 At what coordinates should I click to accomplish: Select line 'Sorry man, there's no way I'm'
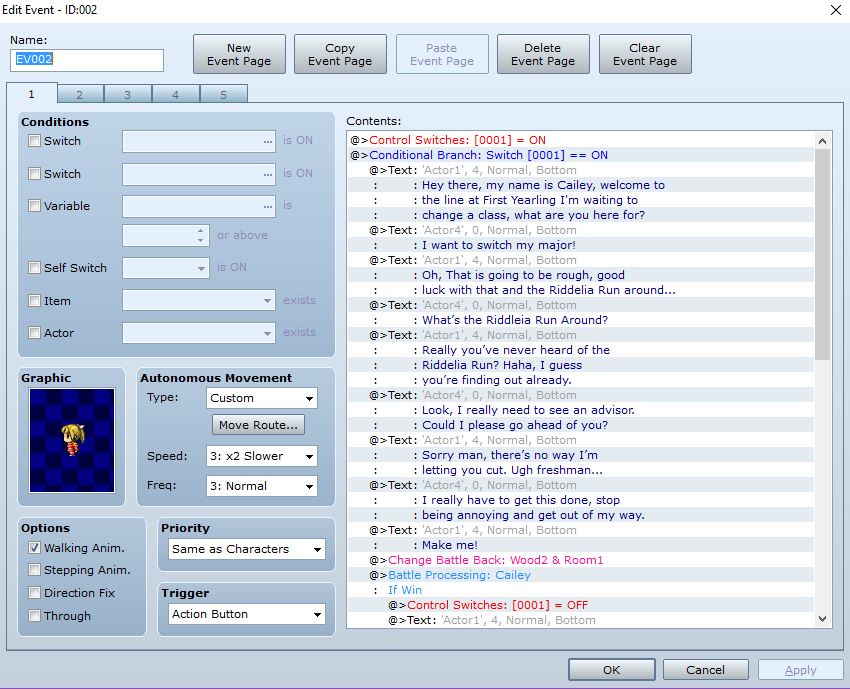(x=581, y=455)
